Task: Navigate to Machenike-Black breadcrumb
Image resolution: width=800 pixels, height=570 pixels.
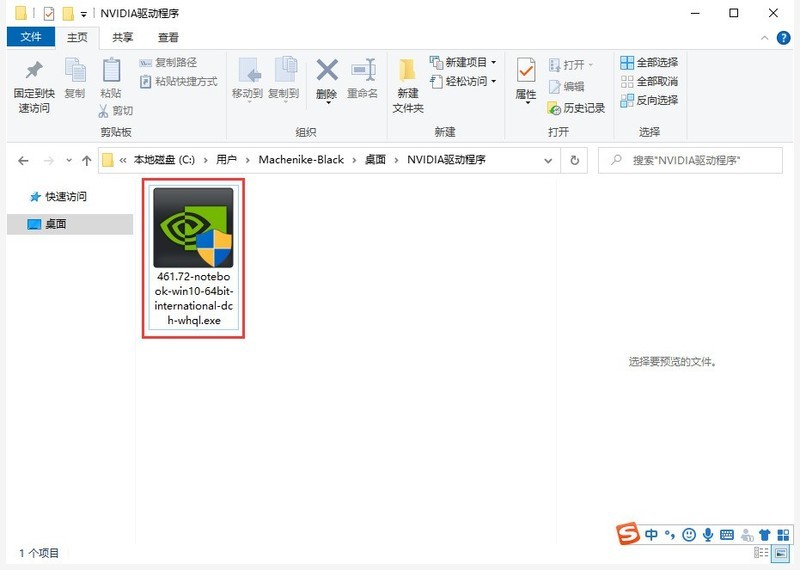Action: pos(301,160)
